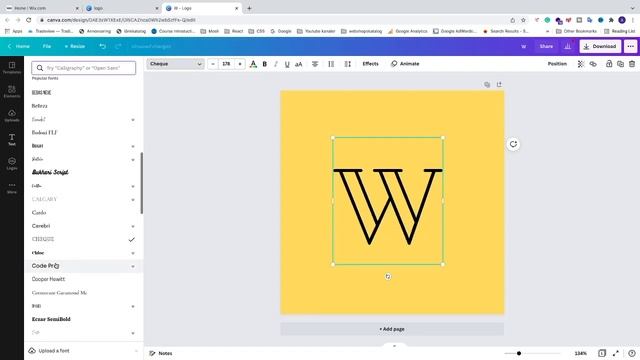
Task: Select the Eczar SemiBold font
Action: coord(51,319)
